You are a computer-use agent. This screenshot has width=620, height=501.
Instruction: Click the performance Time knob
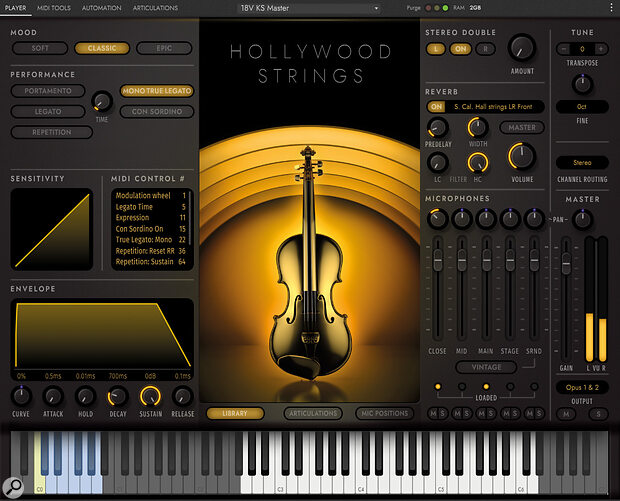tap(102, 101)
